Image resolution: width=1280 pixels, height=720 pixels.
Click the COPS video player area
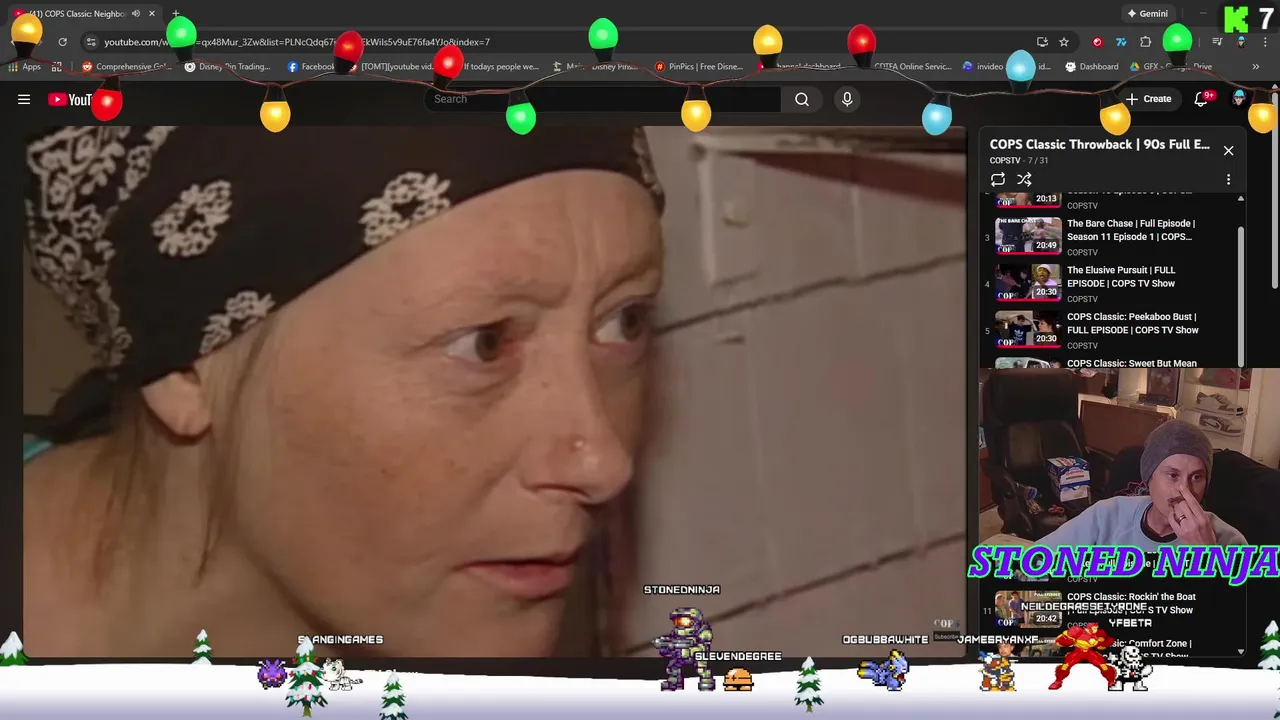pos(495,392)
